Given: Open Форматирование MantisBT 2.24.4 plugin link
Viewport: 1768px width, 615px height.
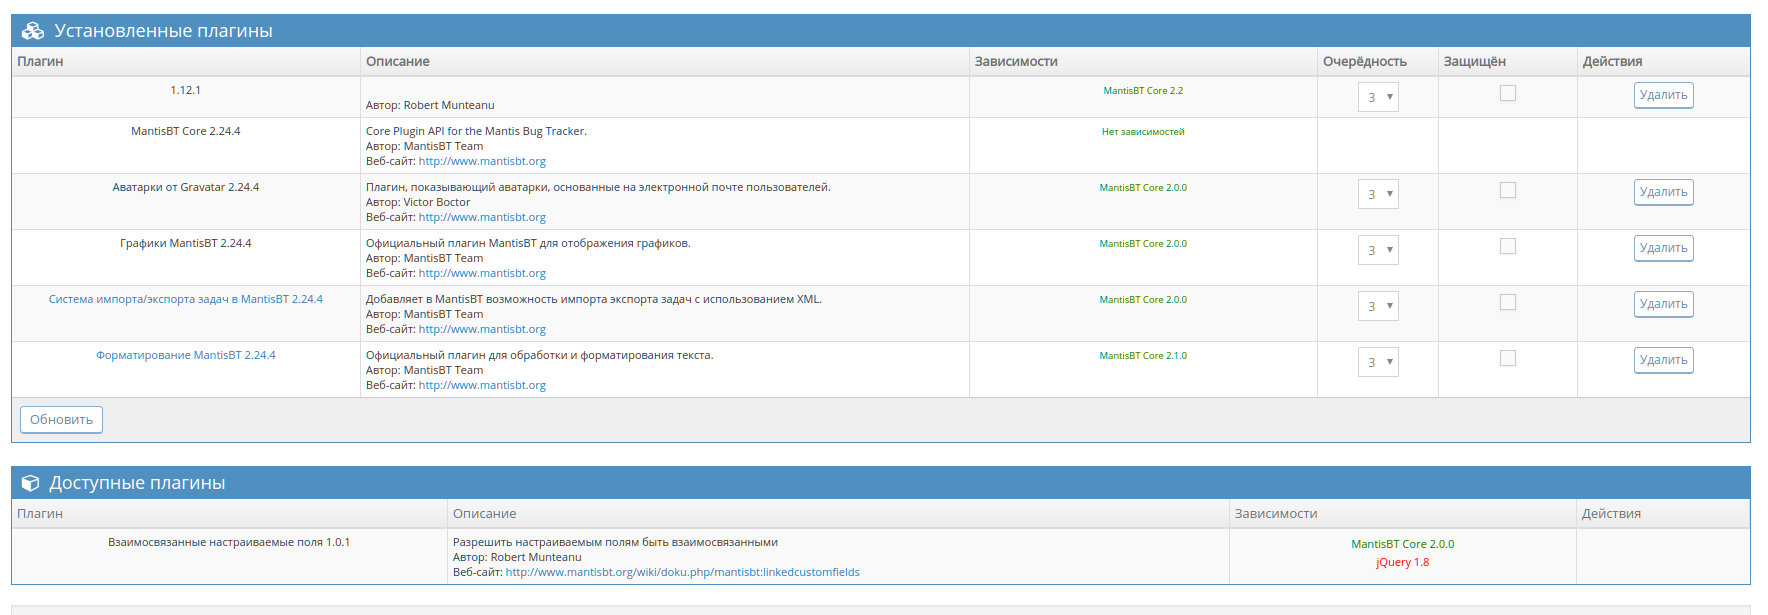Looking at the screenshot, I should [185, 355].
